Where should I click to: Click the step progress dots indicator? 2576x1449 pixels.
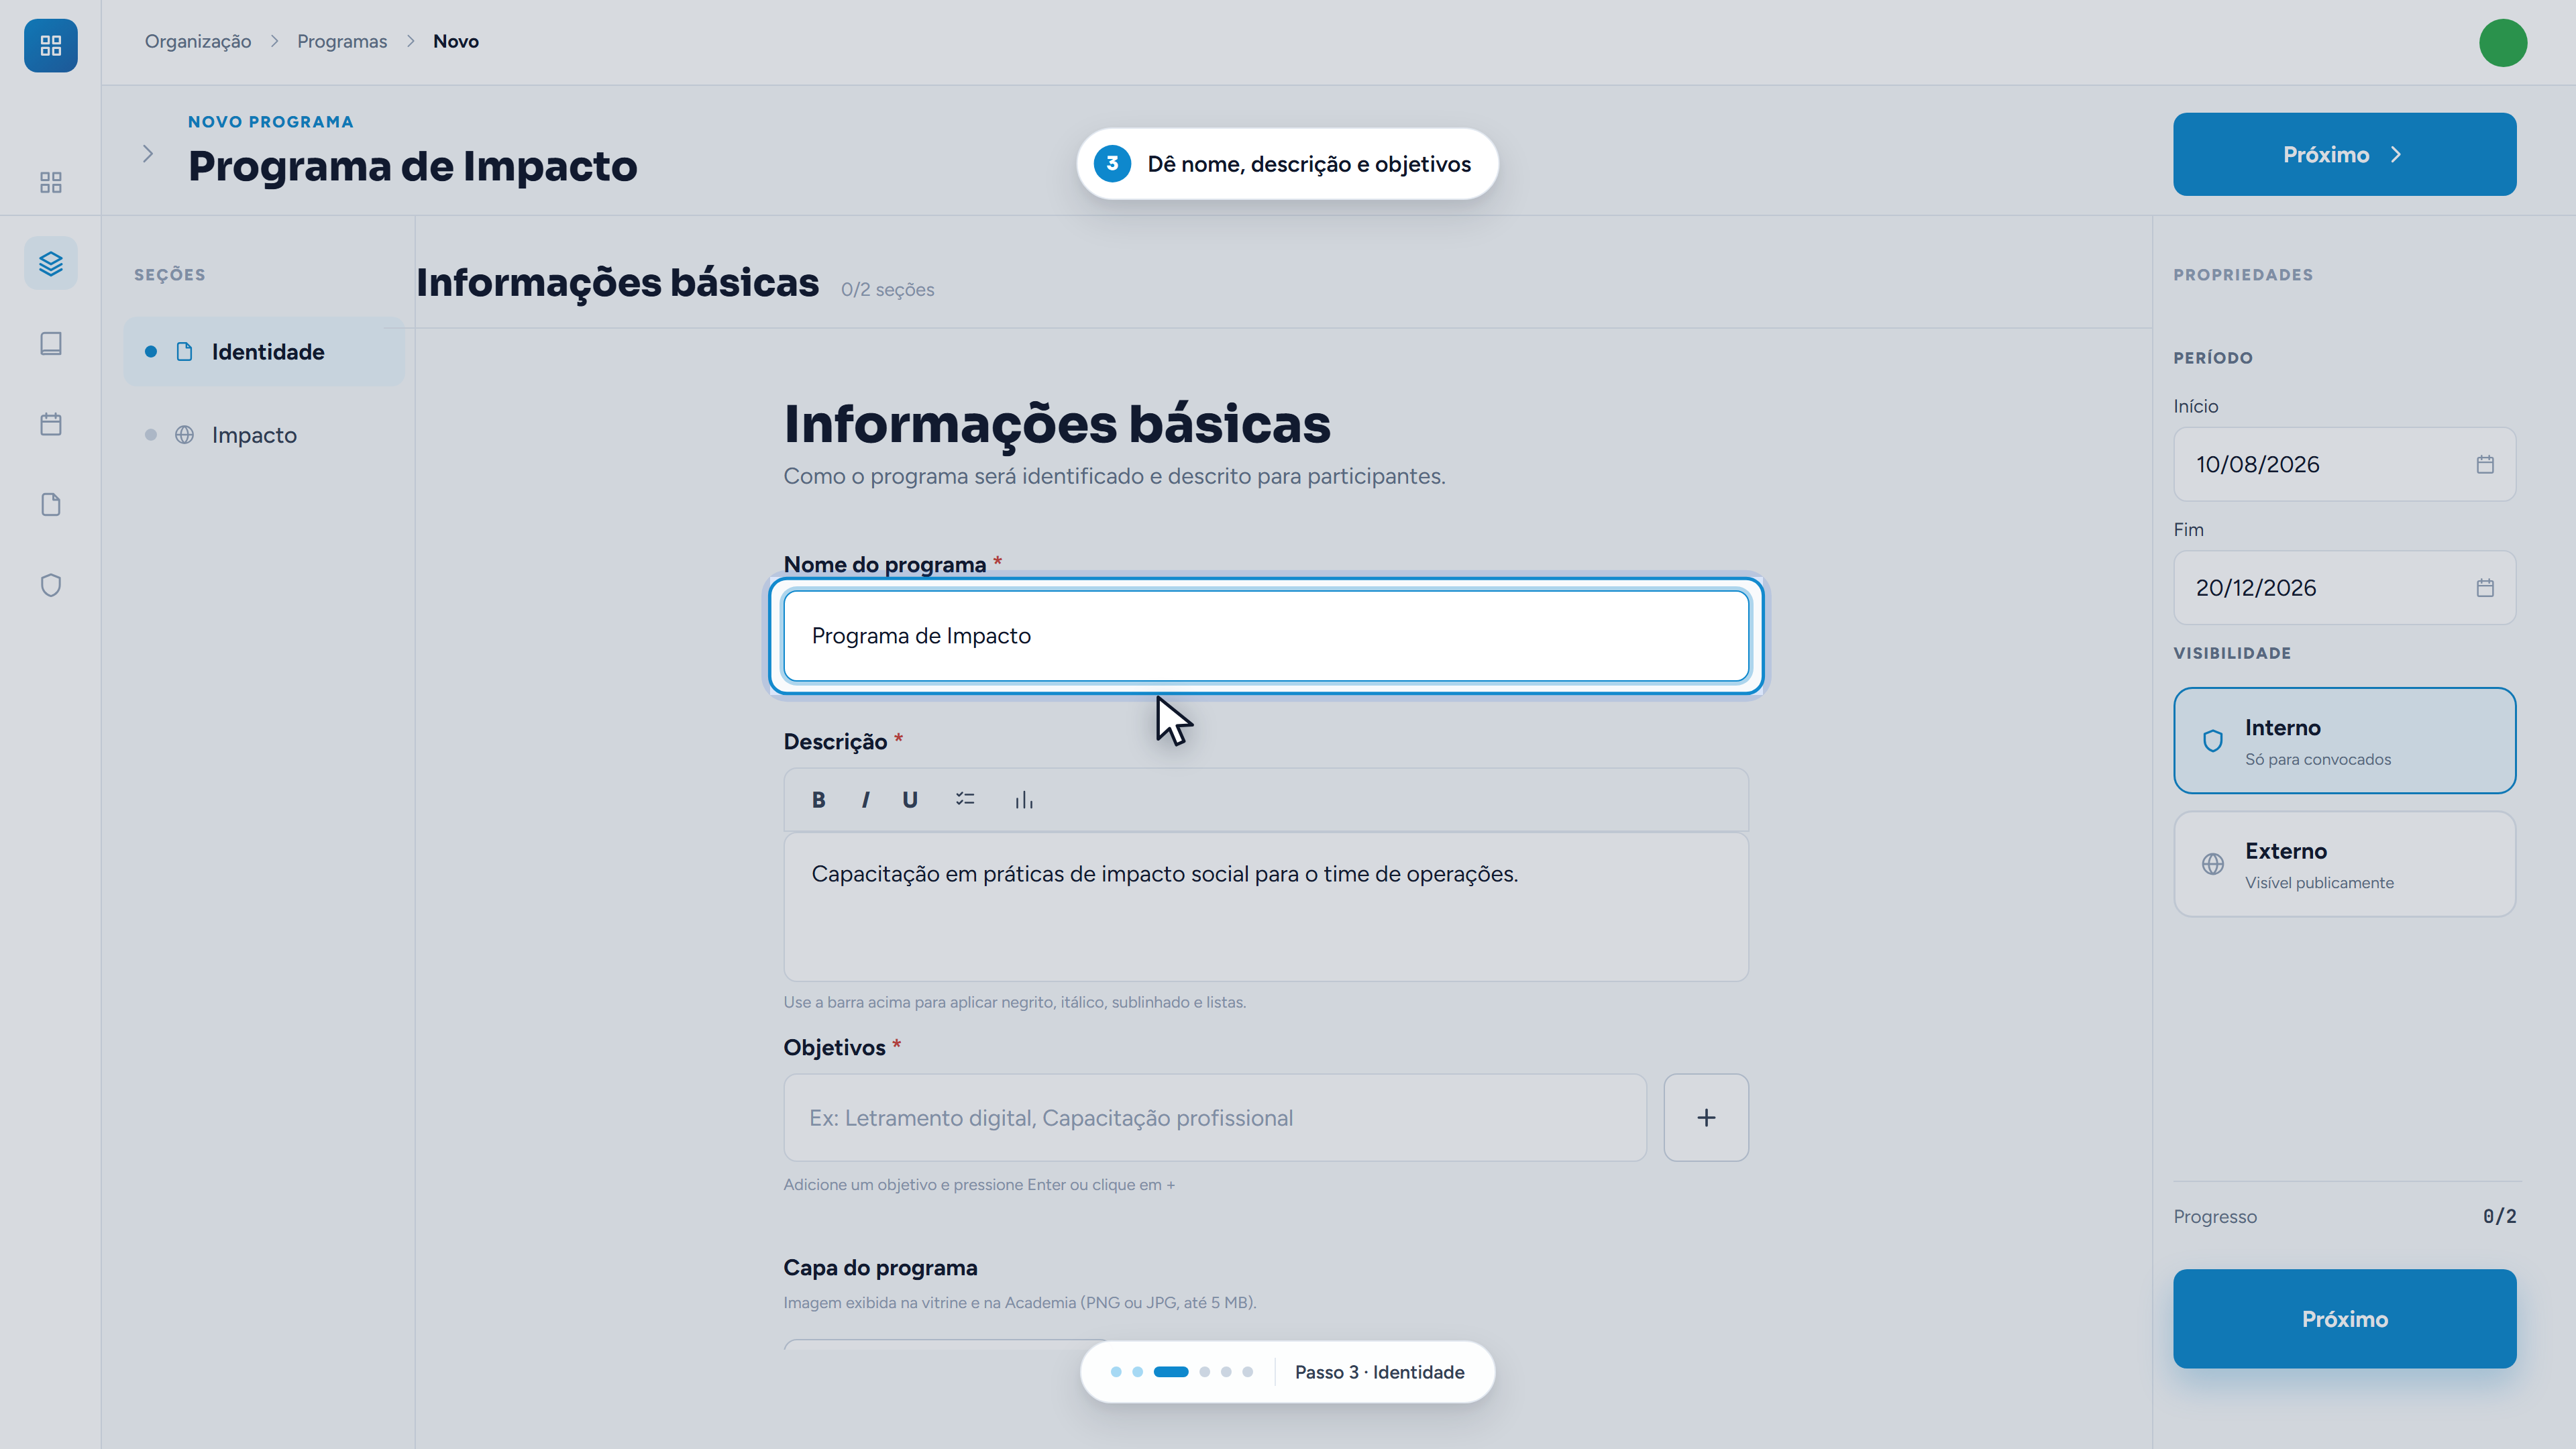coord(1182,1372)
